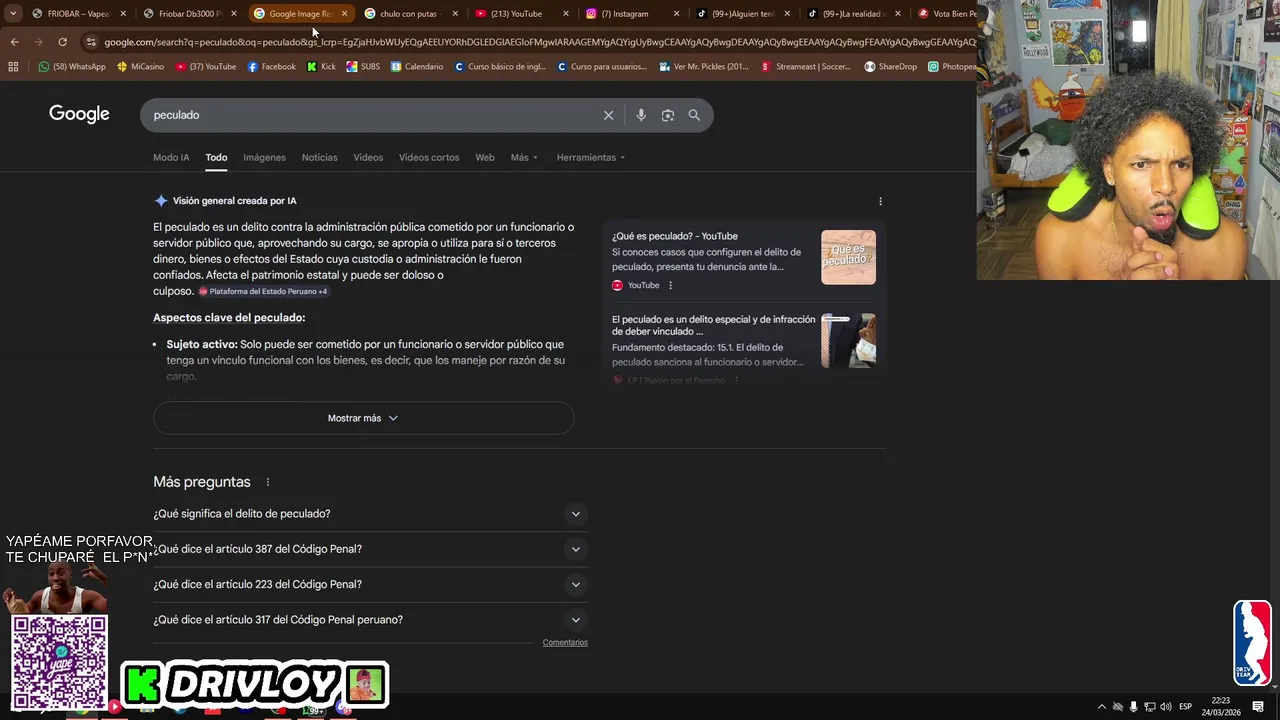Open the Curso para usuarios bookmark
Image resolution: width=1280 pixels, height=720 pixels.
[602, 67]
